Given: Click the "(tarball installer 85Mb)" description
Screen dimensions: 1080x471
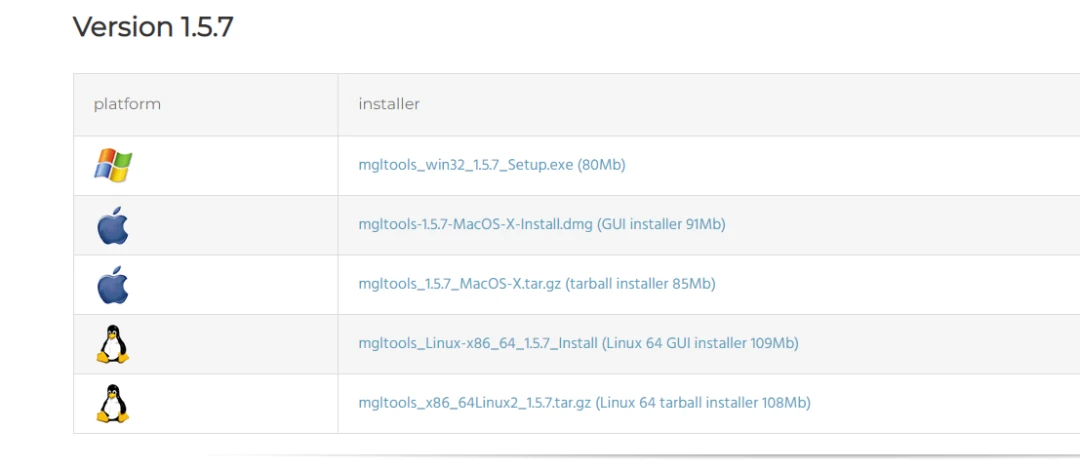Looking at the screenshot, I should tap(641, 284).
